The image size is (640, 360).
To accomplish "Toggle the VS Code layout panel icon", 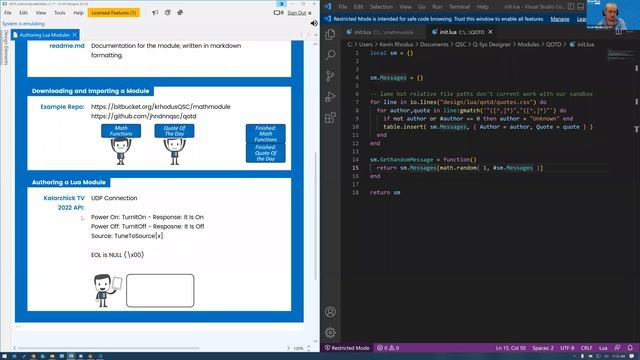I will tap(580, 7).
